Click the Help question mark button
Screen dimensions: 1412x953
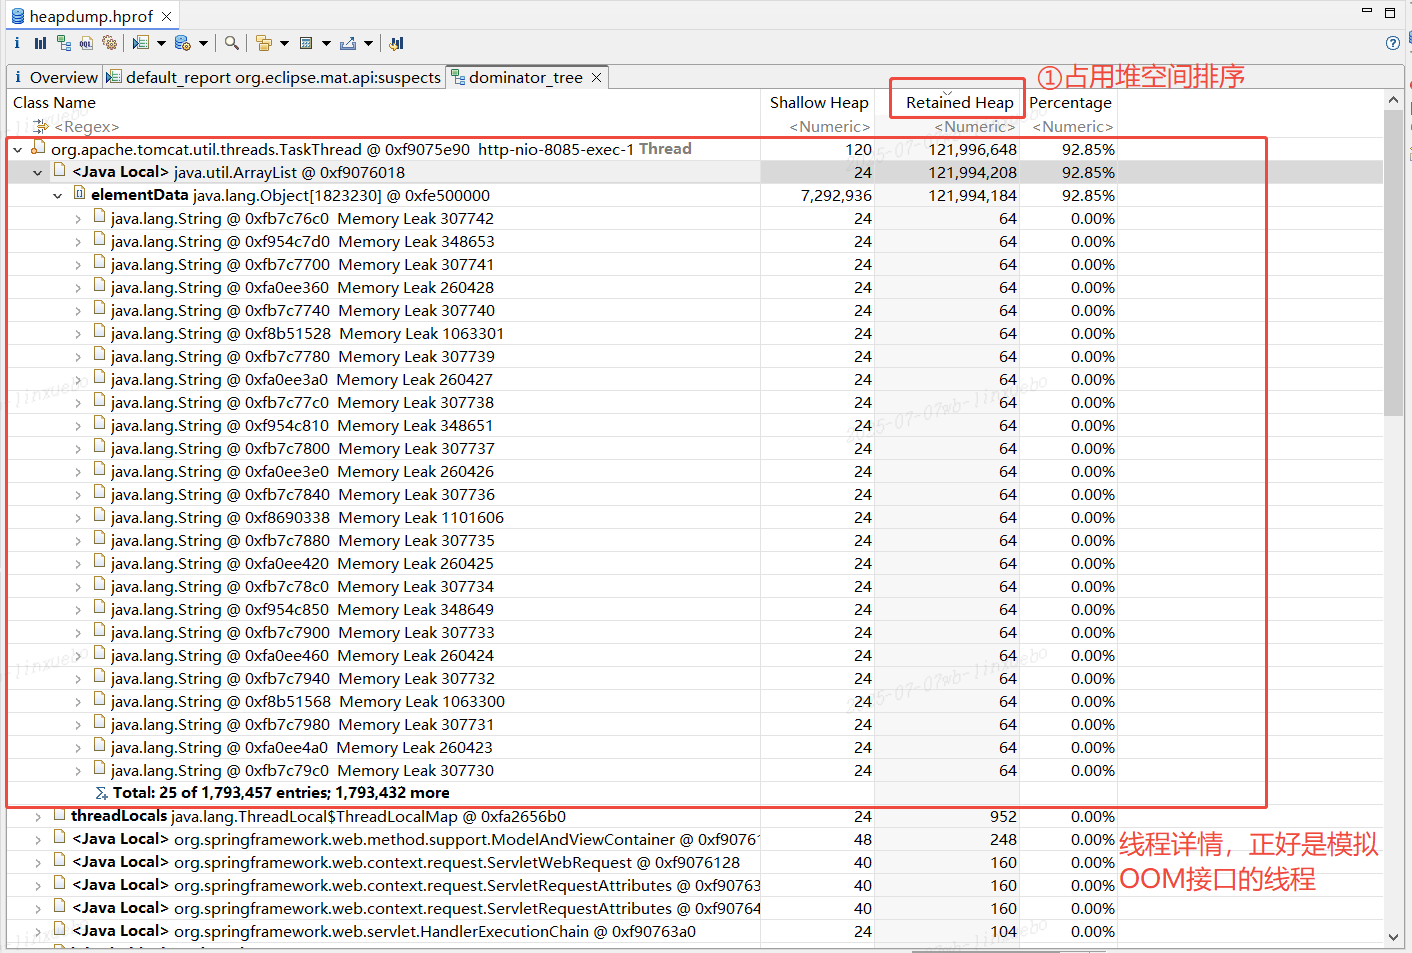[1392, 43]
